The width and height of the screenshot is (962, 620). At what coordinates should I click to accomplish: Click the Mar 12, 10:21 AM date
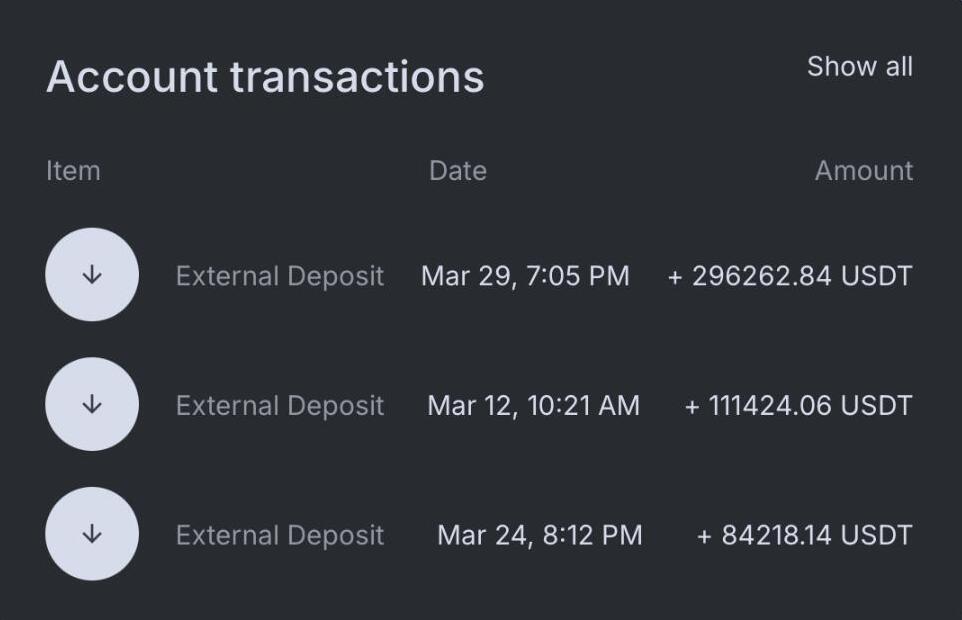coord(533,405)
